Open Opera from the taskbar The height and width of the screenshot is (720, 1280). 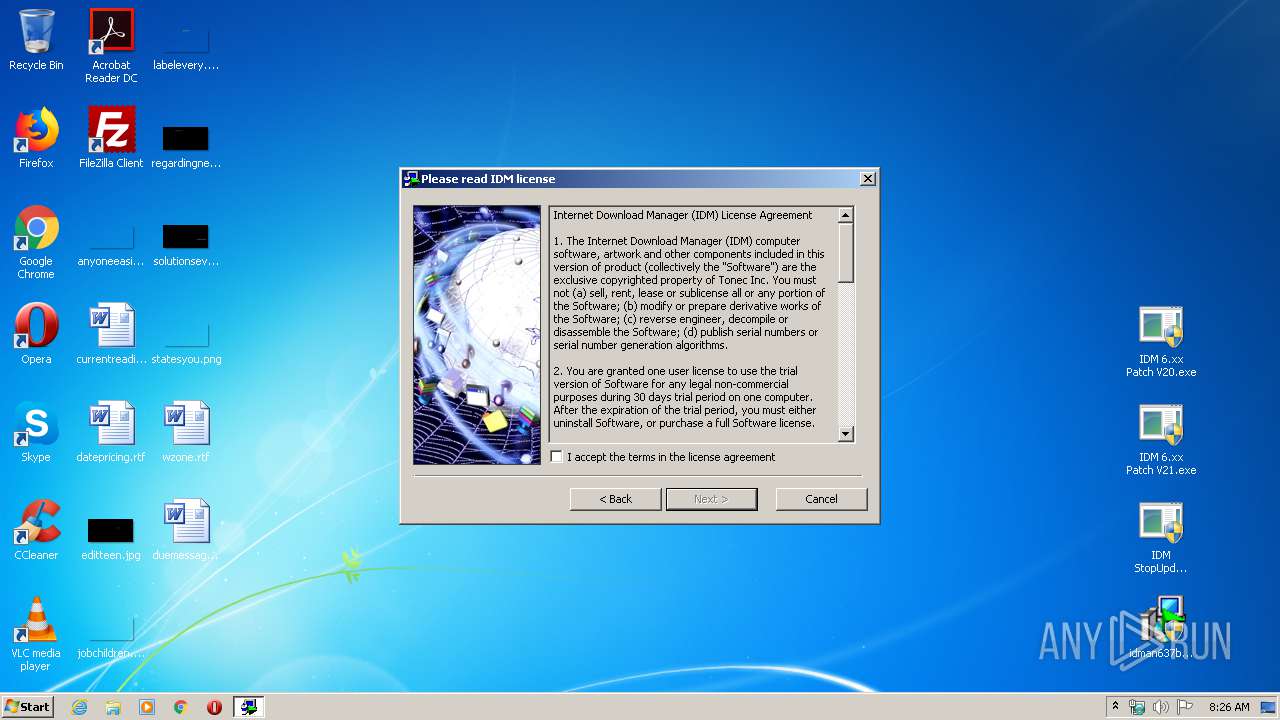214,707
